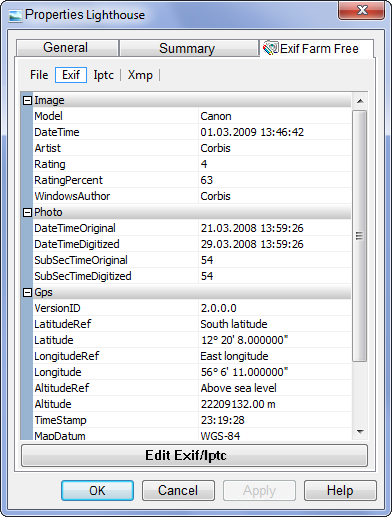Switch to the Summary tab

(x=189, y=48)
